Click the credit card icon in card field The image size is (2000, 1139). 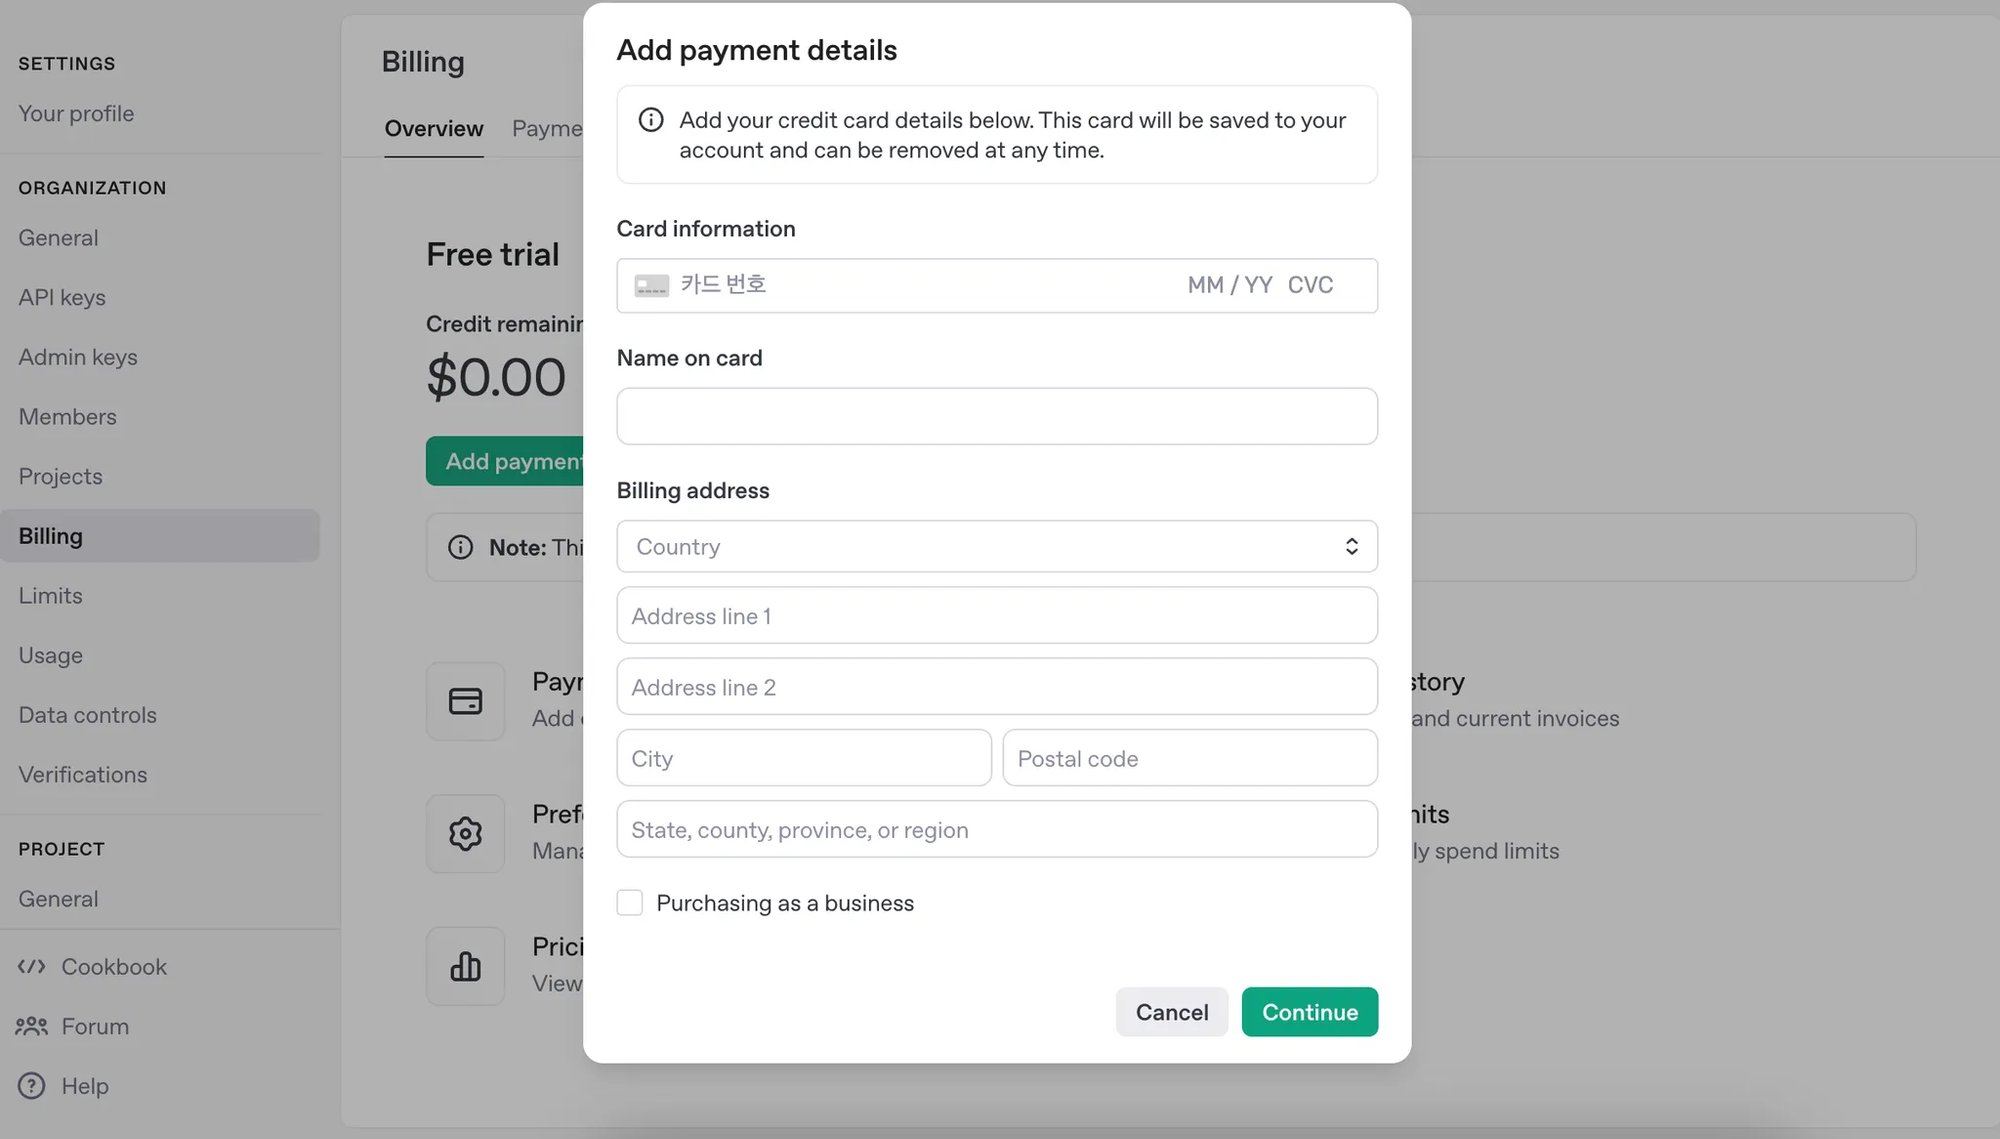(652, 286)
